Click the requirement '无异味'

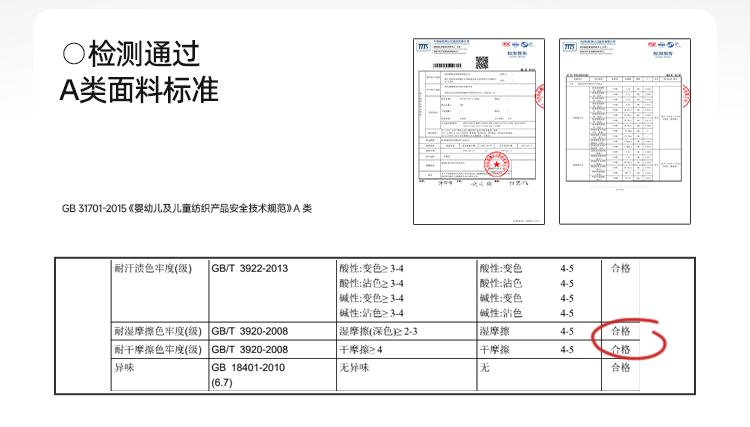pyautogui.click(x=354, y=368)
